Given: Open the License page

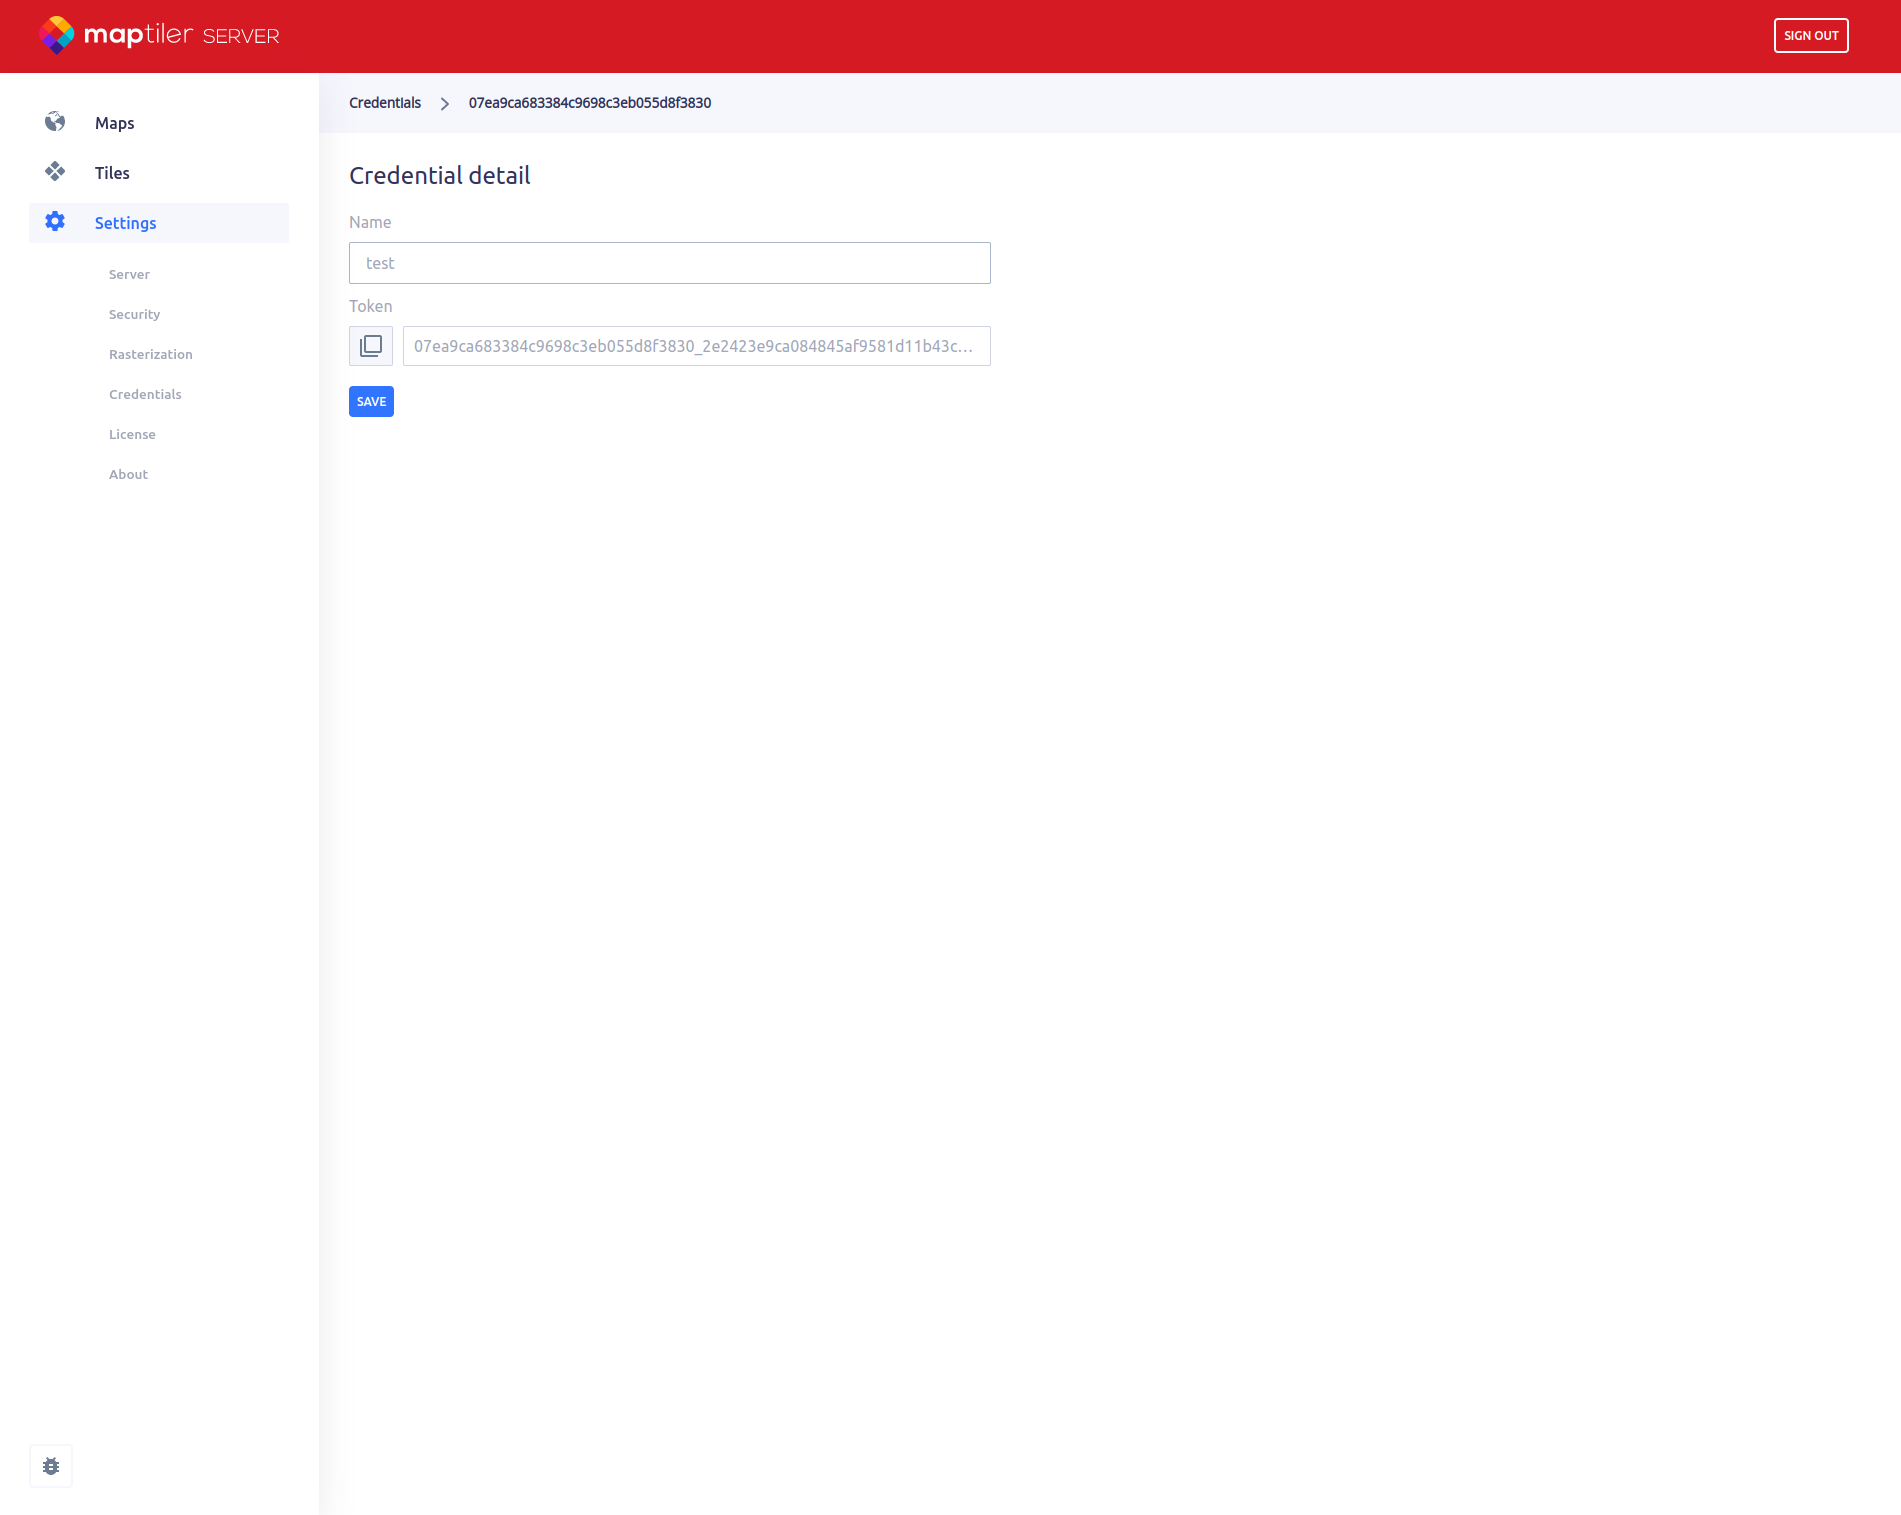Looking at the screenshot, I should [132, 434].
